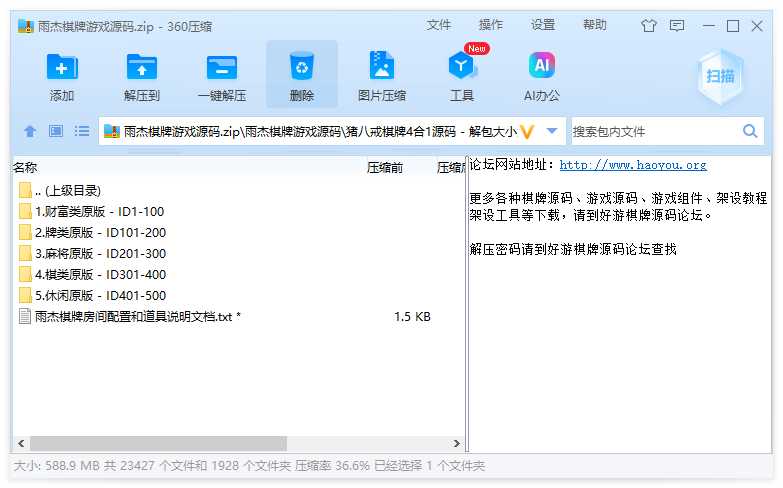The height and width of the screenshot is (488, 783).
Task: Minimize the 360压缩 window
Action: [x=709, y=25]
